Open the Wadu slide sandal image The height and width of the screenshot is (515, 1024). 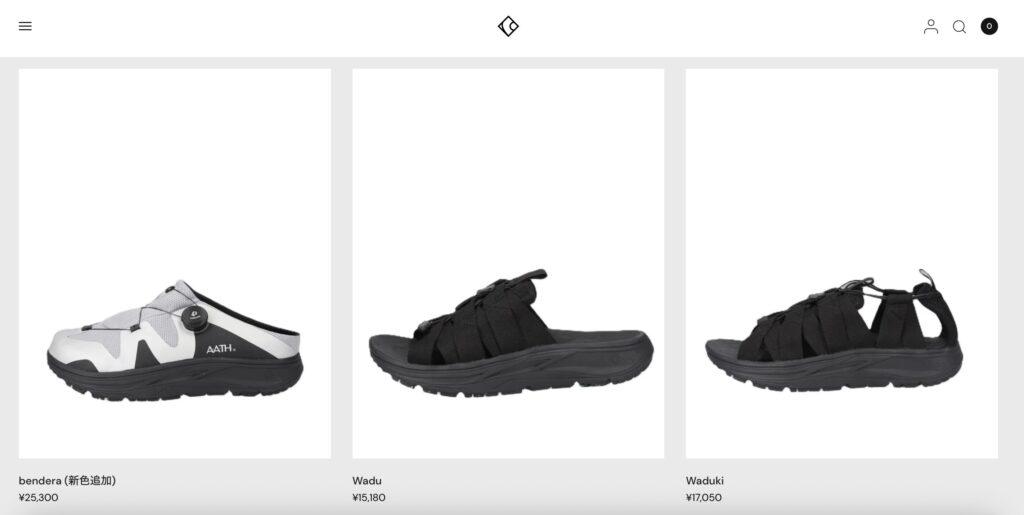tap(508, 263)
